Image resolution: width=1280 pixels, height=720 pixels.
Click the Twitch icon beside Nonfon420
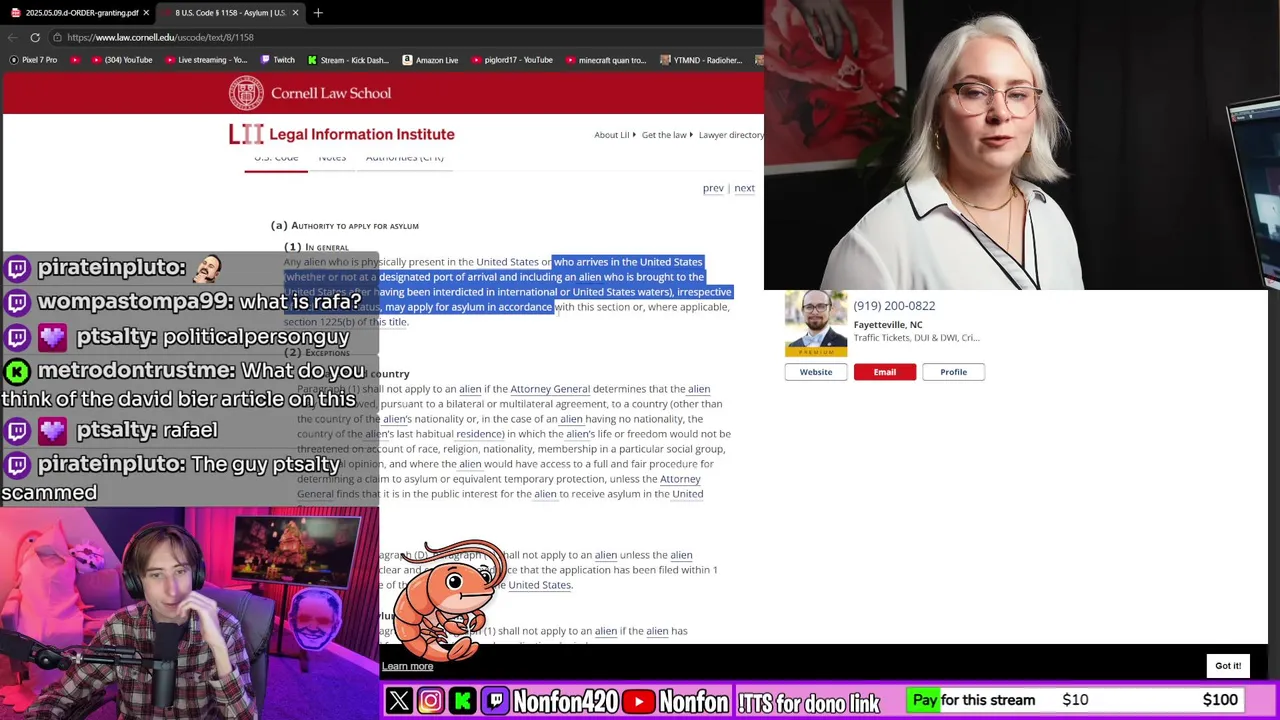pyautogui.click(x=496, y=701)
